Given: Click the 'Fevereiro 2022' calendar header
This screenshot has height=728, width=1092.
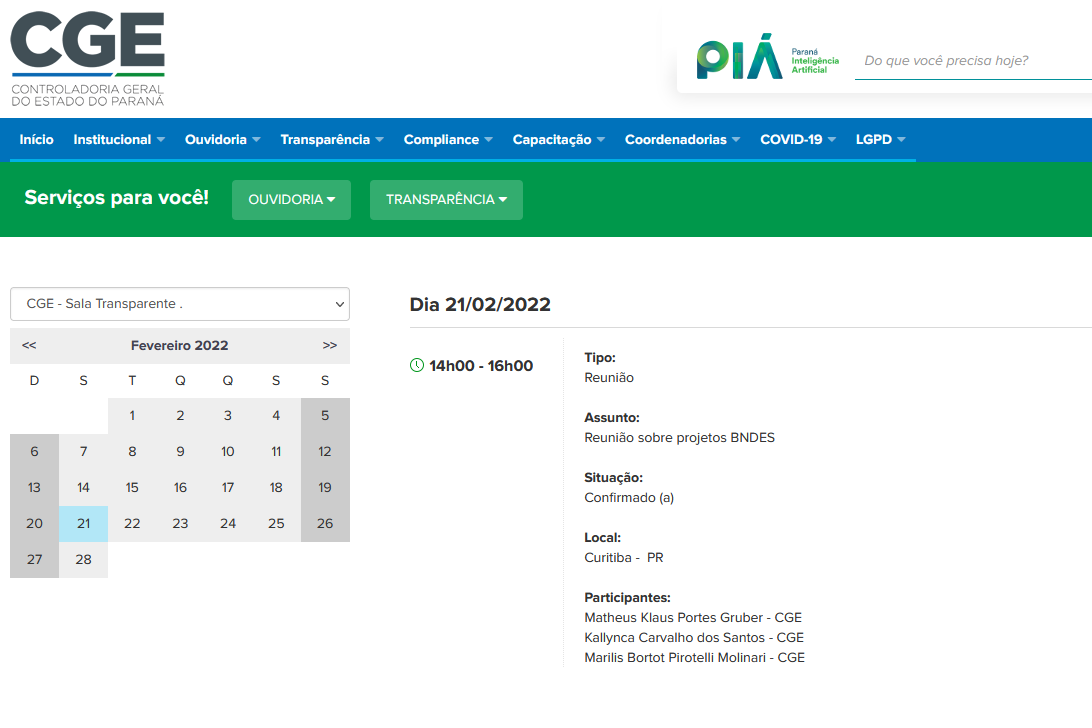Looking at the screenshot, I should (x=180, y=346).
